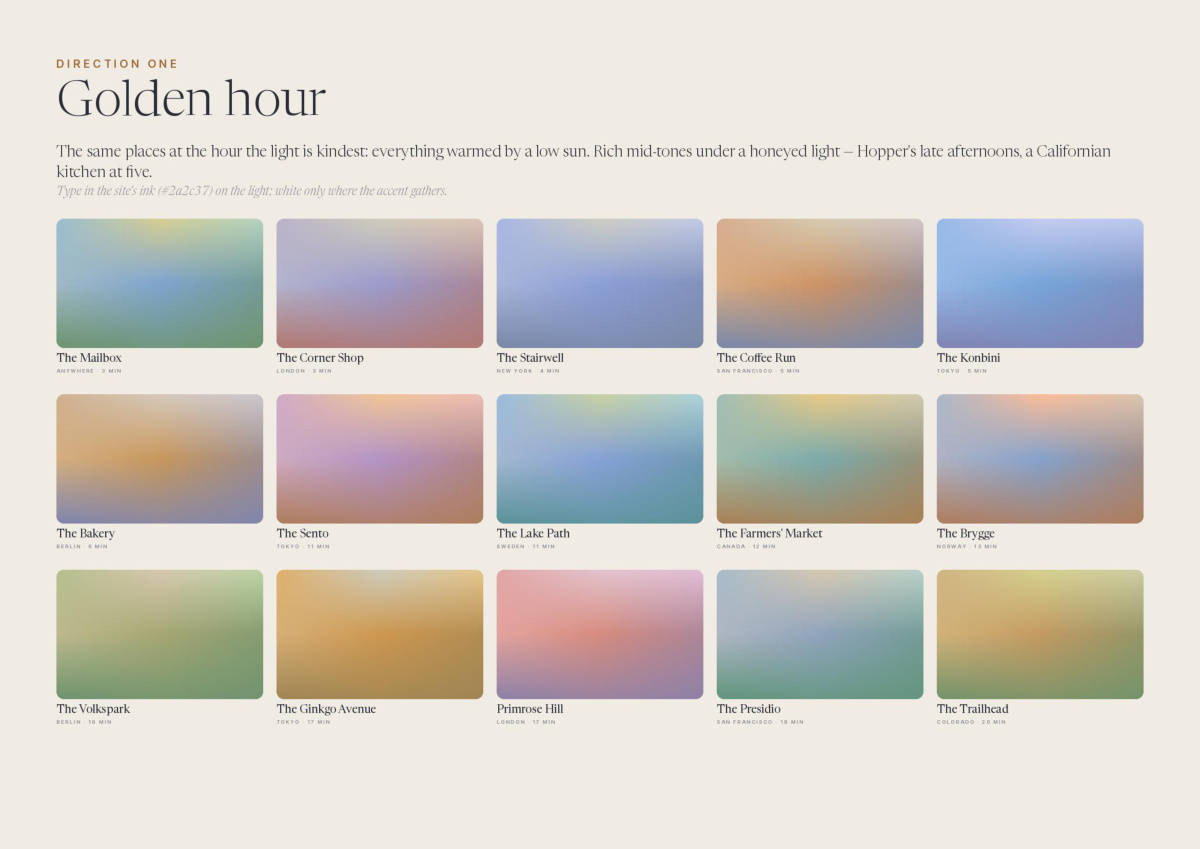1200x849 pixels.
Task: Click the Primrose Hill gradient image
Action: click(x=600, y=634)
